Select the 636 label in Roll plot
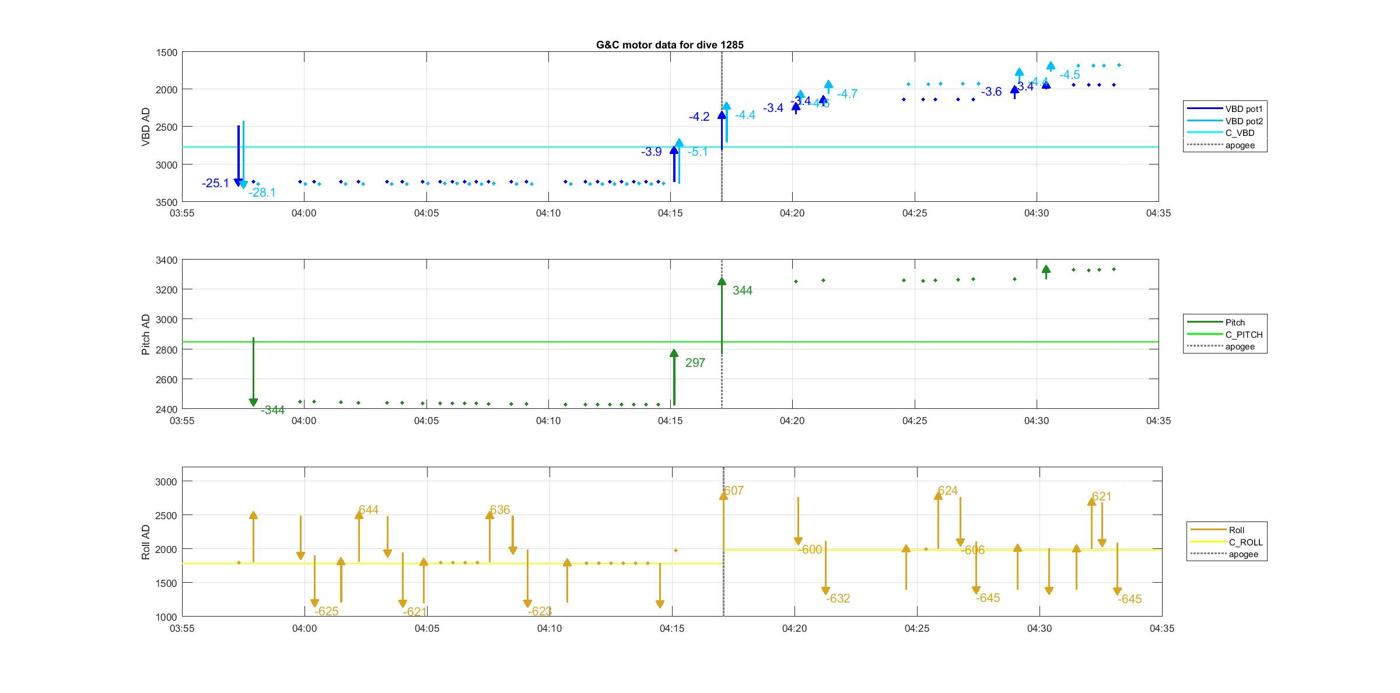This screenshot has height=693, width=1400. point(500,510)
